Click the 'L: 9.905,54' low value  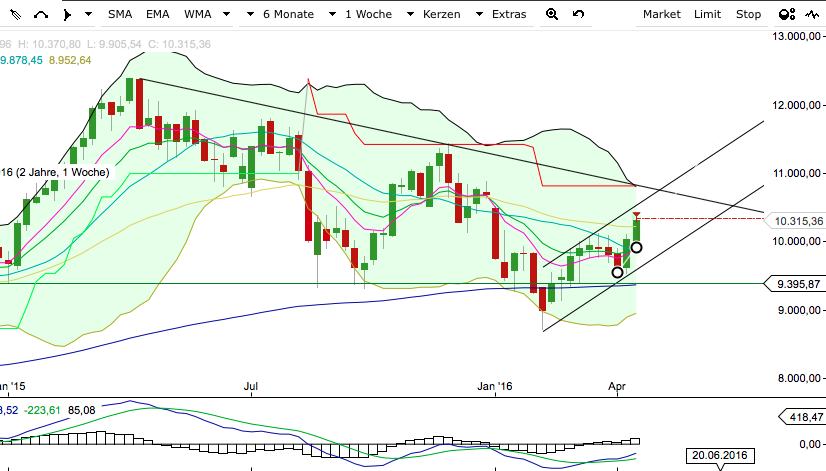coord(114,44)
